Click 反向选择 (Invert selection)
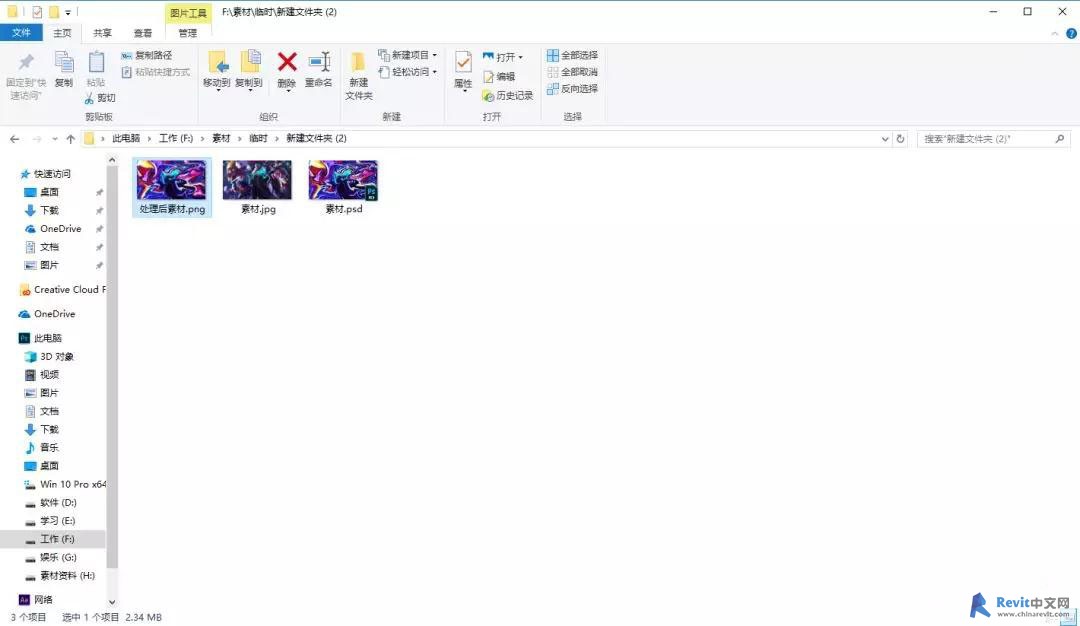 tap(572, 88)
